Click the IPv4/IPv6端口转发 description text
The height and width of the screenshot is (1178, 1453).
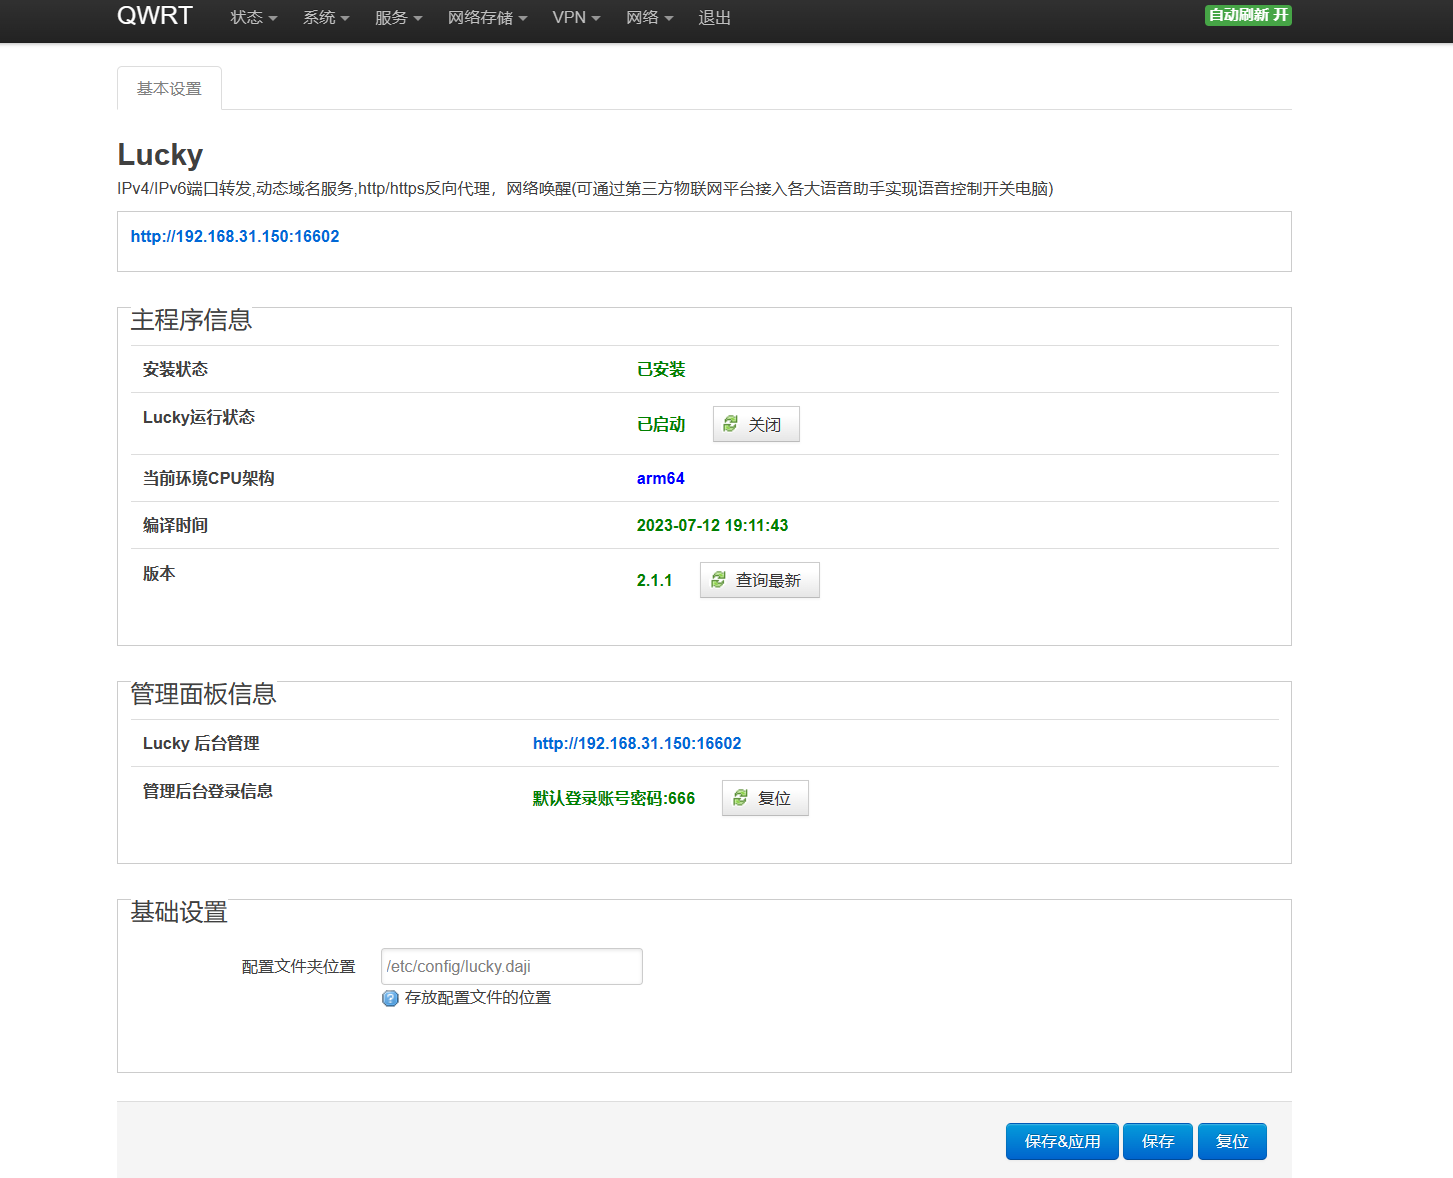585,188
